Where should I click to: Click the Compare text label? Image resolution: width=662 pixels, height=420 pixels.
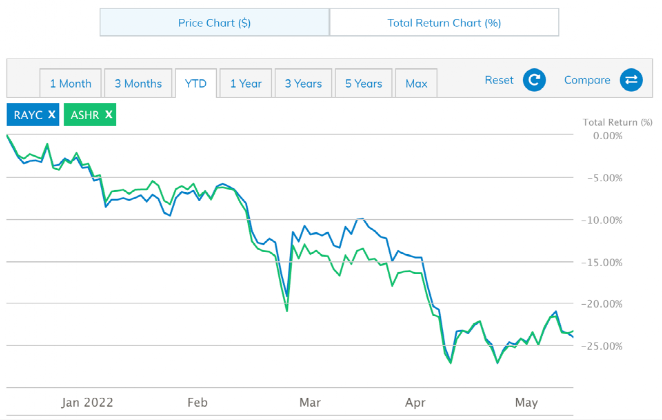[x=587, y=81]
